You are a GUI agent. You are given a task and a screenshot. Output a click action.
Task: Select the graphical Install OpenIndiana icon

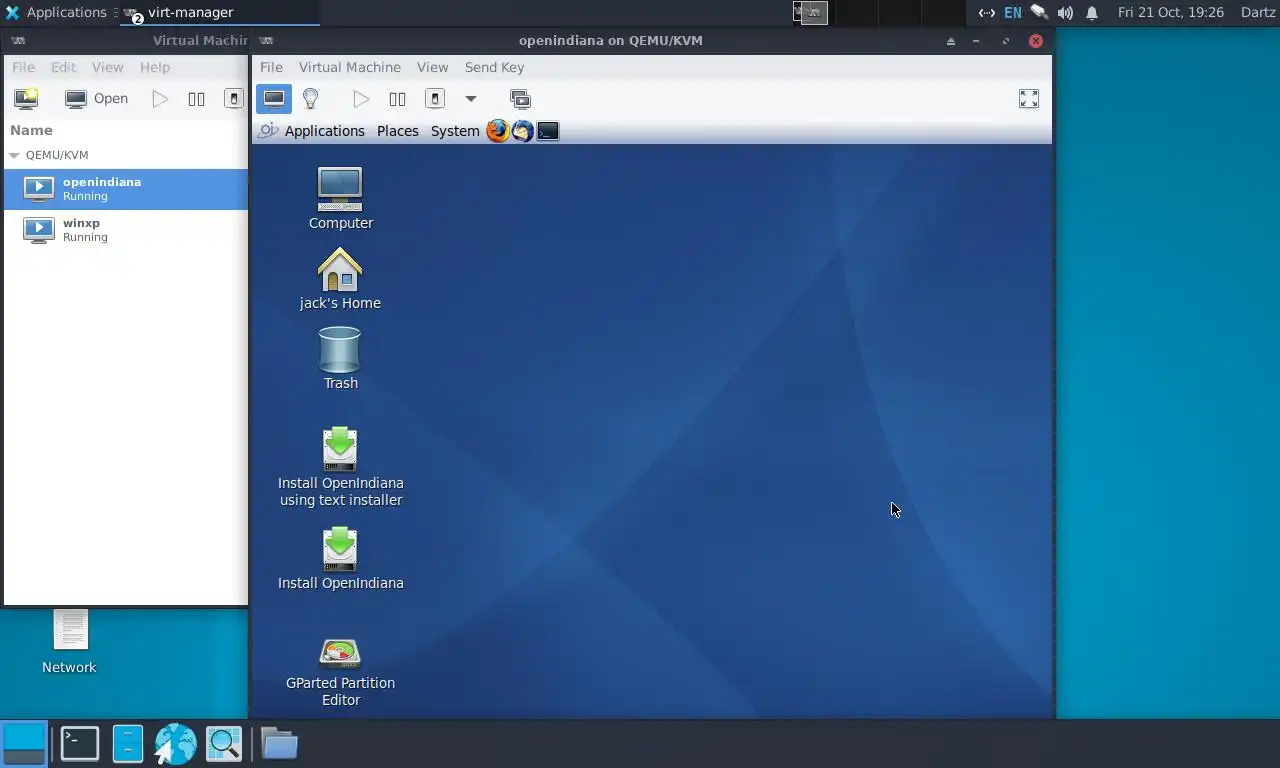point(340,558)
